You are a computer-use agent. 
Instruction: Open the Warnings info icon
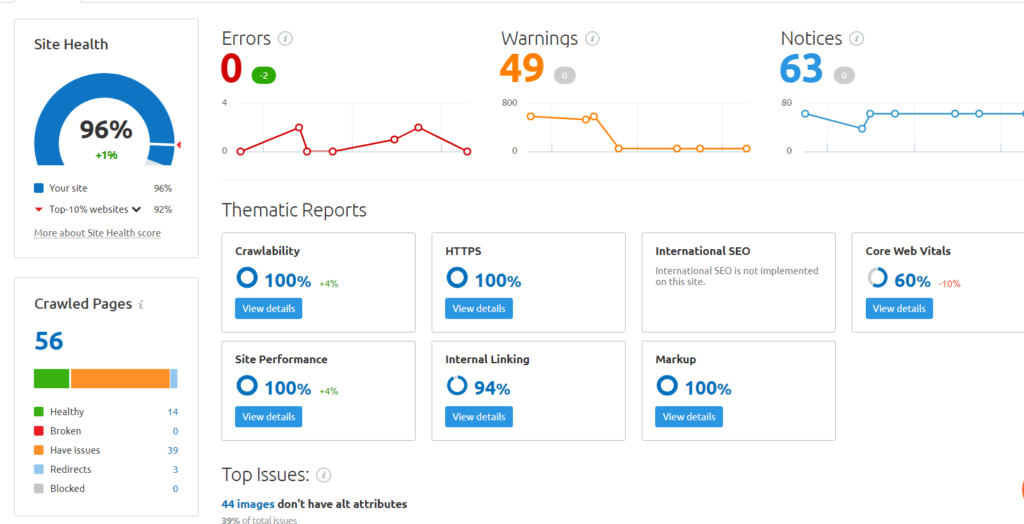tap(592, 39)
